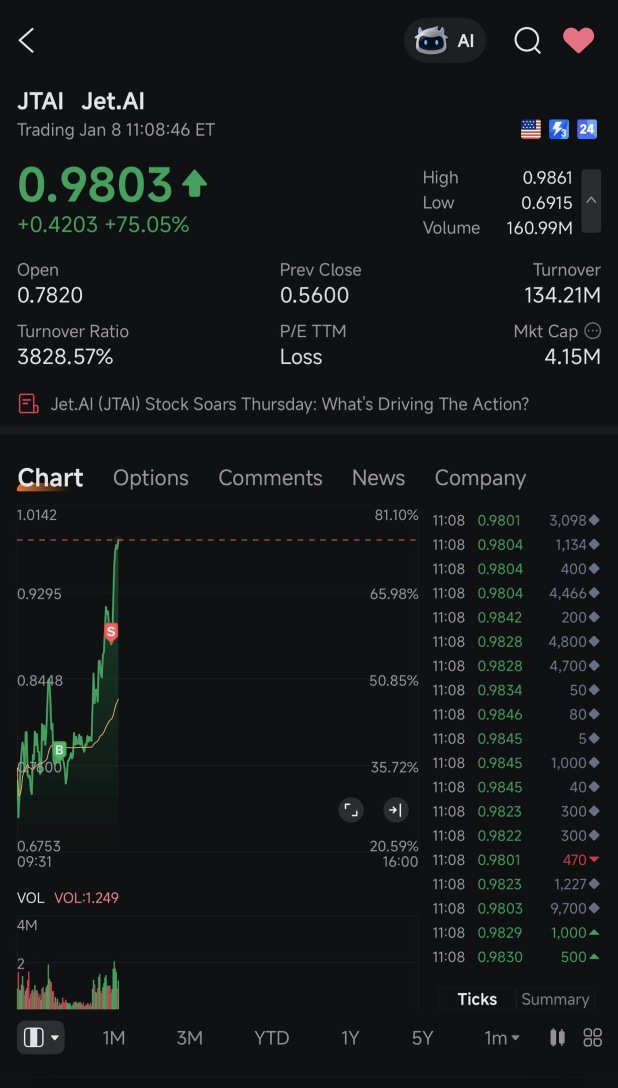Toggle the favorite heart icon
The height and width of the screenshot is (1088, 618).
pyautogui.click(x=578, y=40)
